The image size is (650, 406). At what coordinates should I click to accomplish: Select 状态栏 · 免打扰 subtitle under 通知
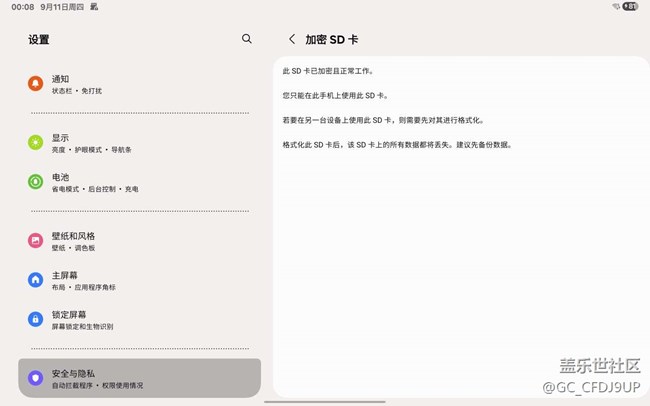(x=77, y=91)
